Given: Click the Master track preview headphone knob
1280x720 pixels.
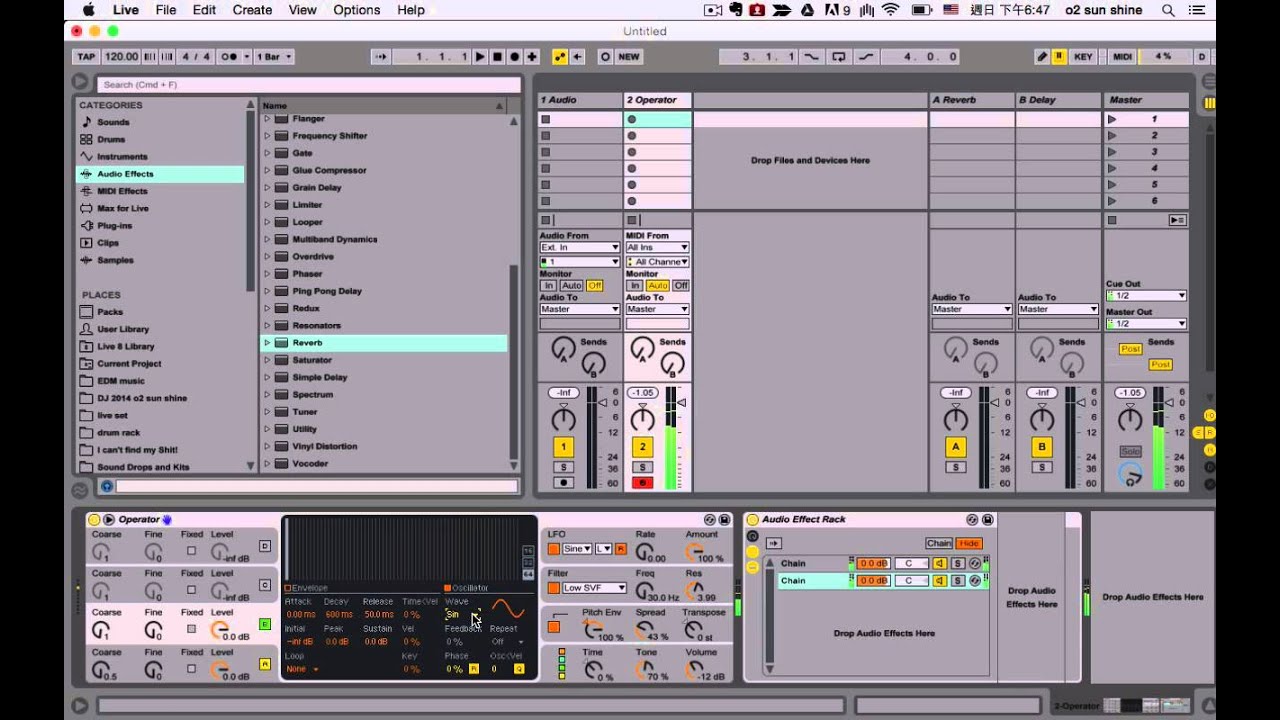Looking at the screenshot, I should click(1130, 474).
